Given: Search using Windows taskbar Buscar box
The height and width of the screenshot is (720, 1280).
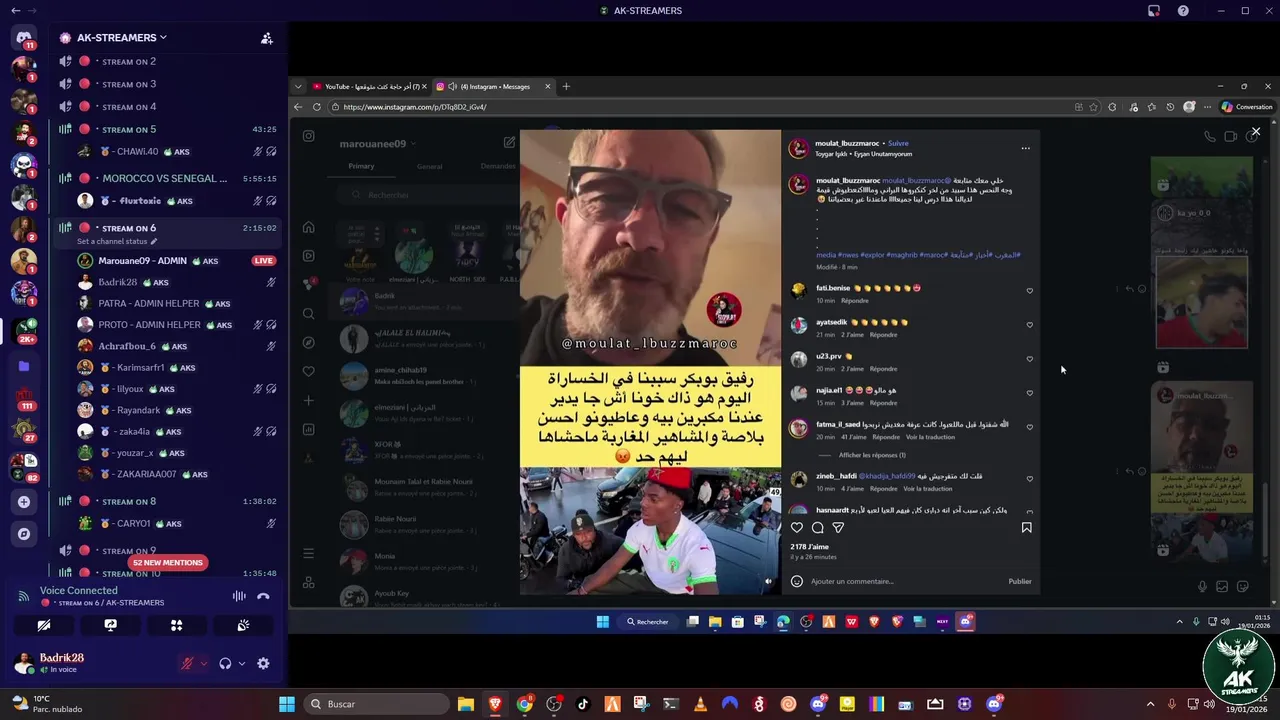Looking at the screenshot, I should pos(375,704).
